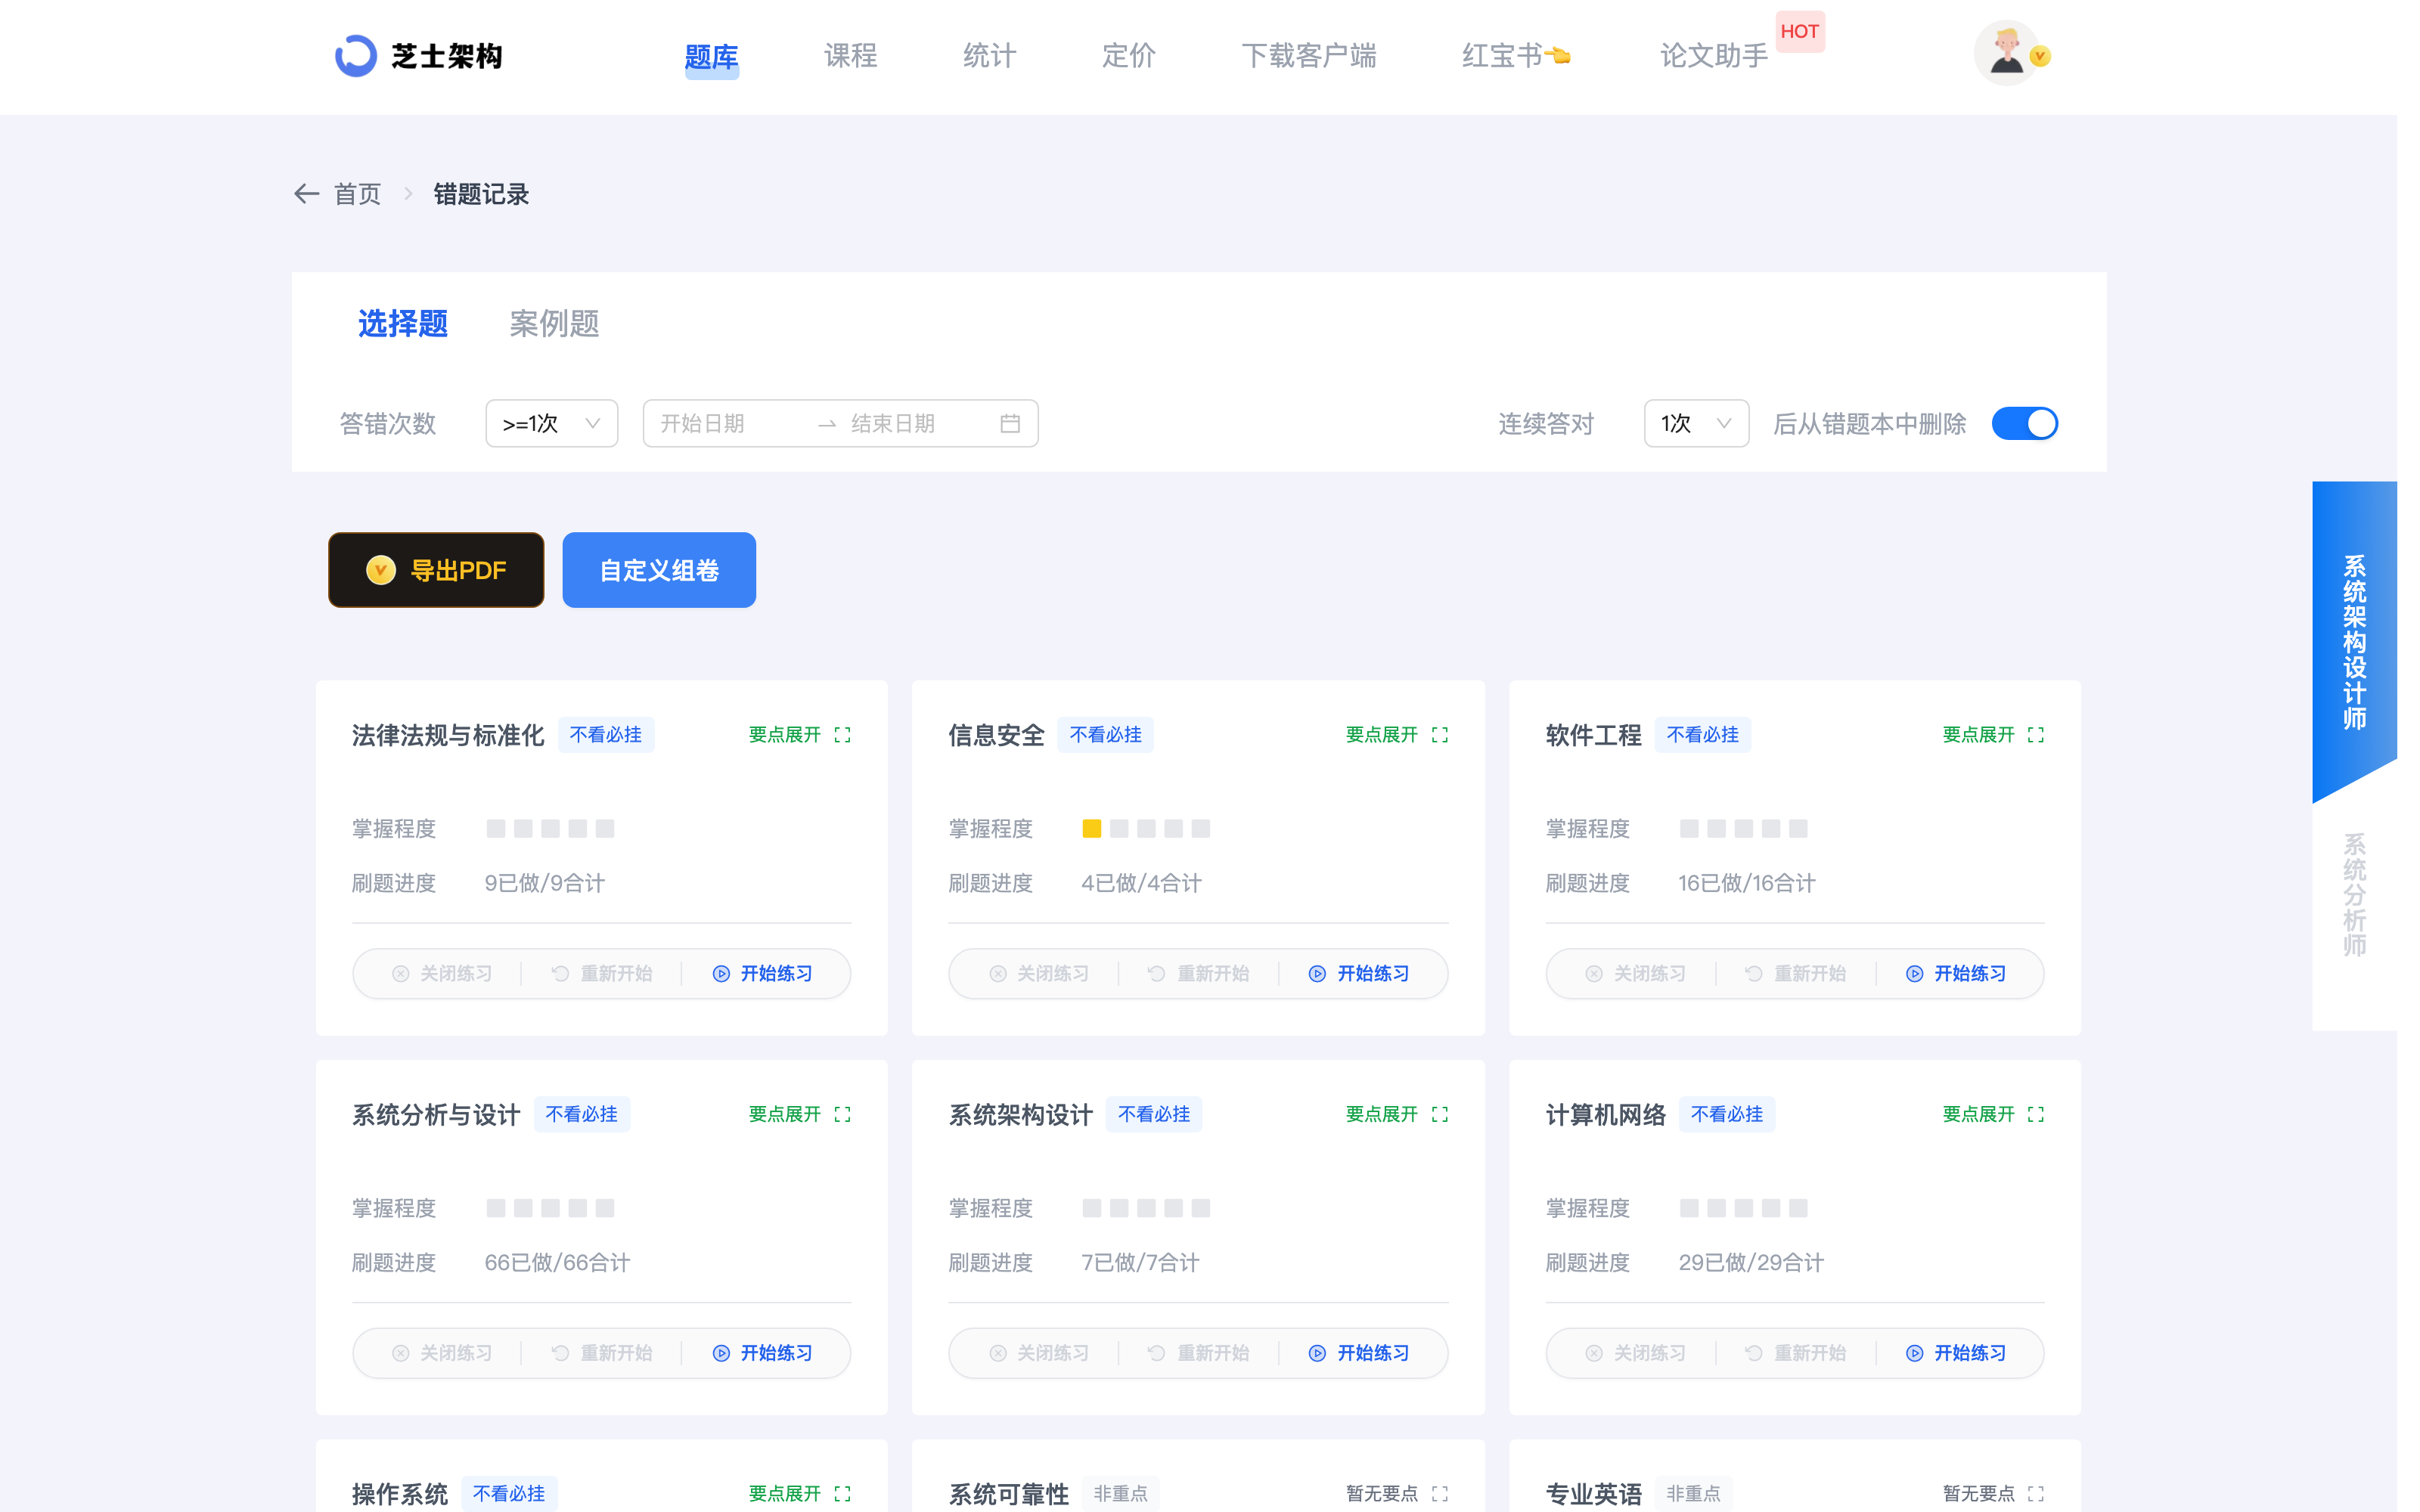Open the user avatar menu

click(x=2007, y=54)
